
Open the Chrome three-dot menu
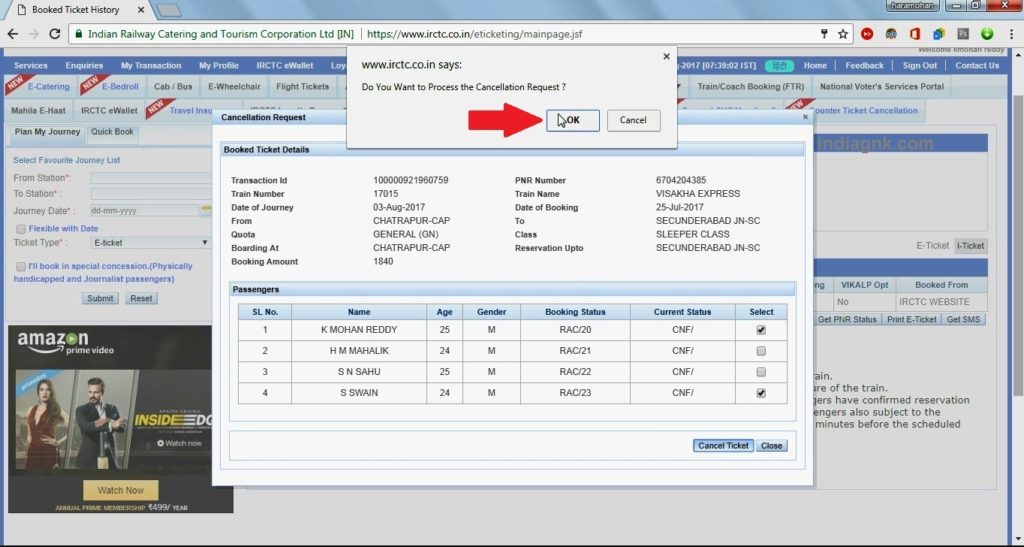pos(1011,34)
